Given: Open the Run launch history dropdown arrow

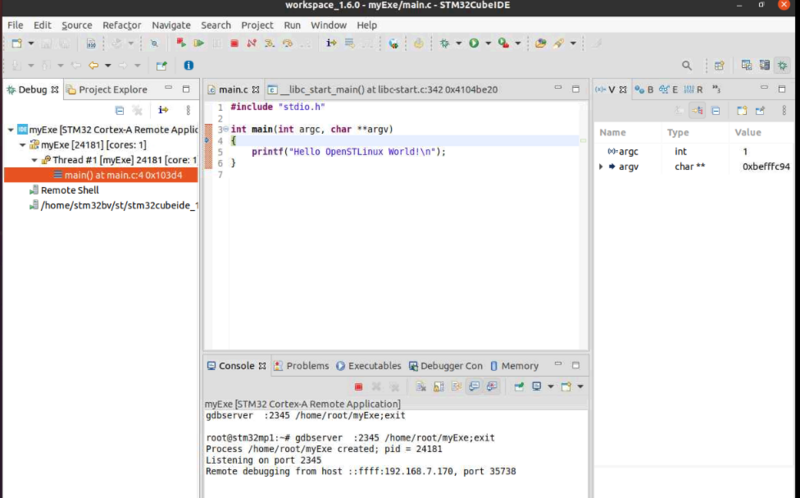Looking at the screenshot, I should (488, 43).
